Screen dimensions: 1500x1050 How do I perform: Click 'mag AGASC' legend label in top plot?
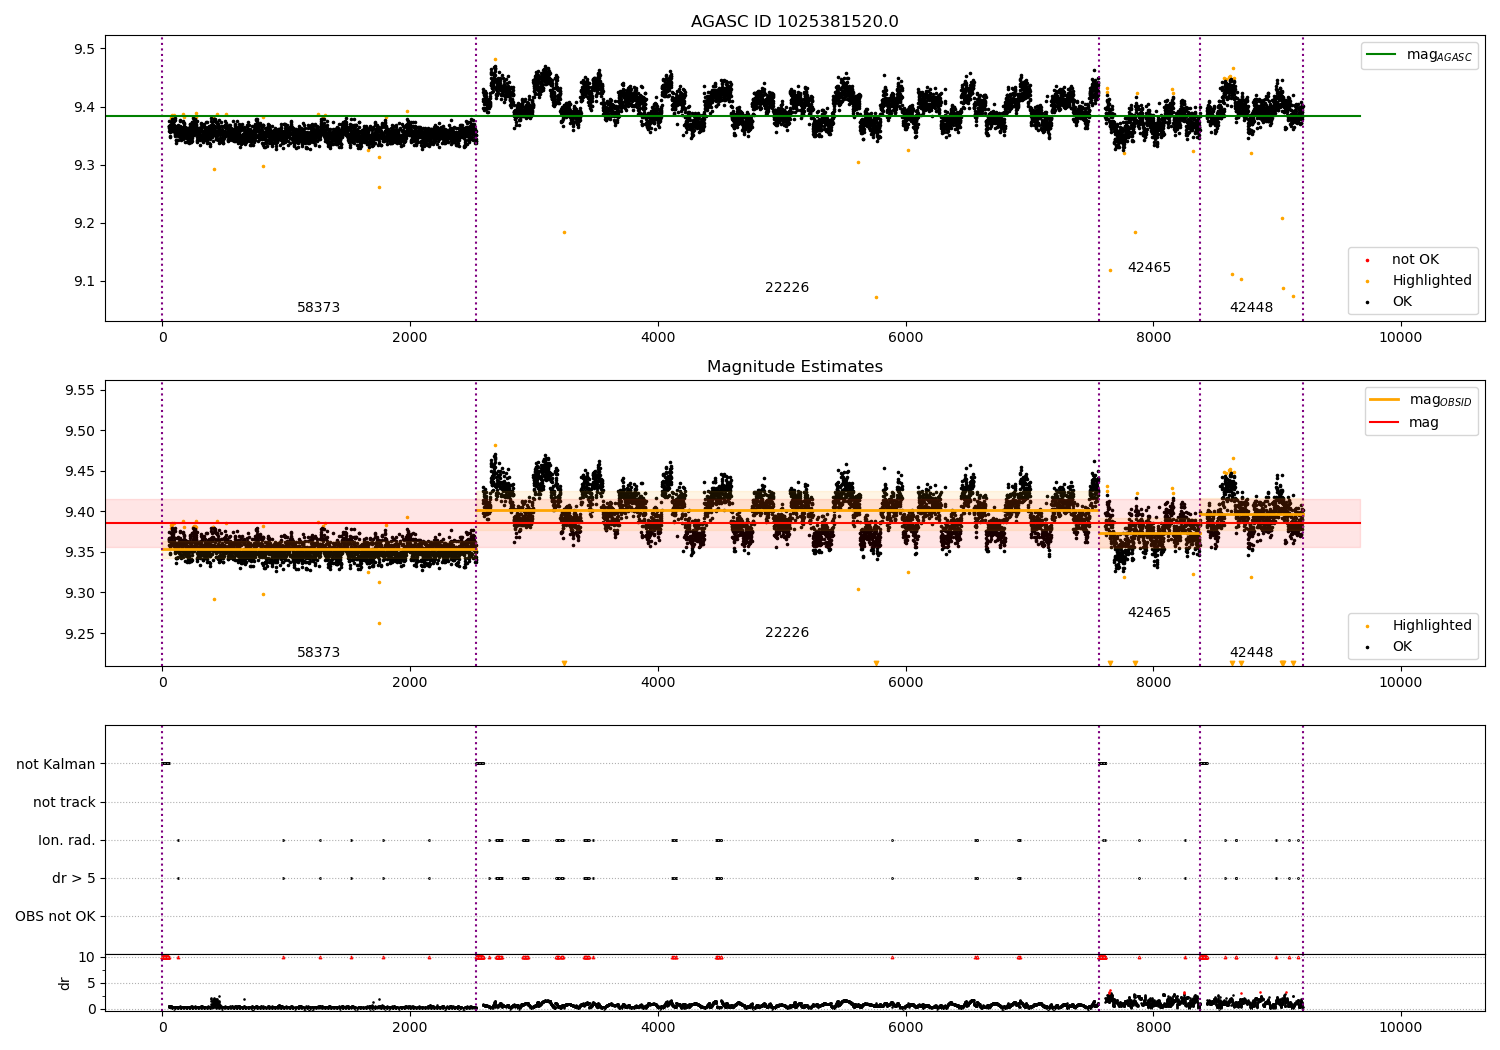click(1439, 55)
